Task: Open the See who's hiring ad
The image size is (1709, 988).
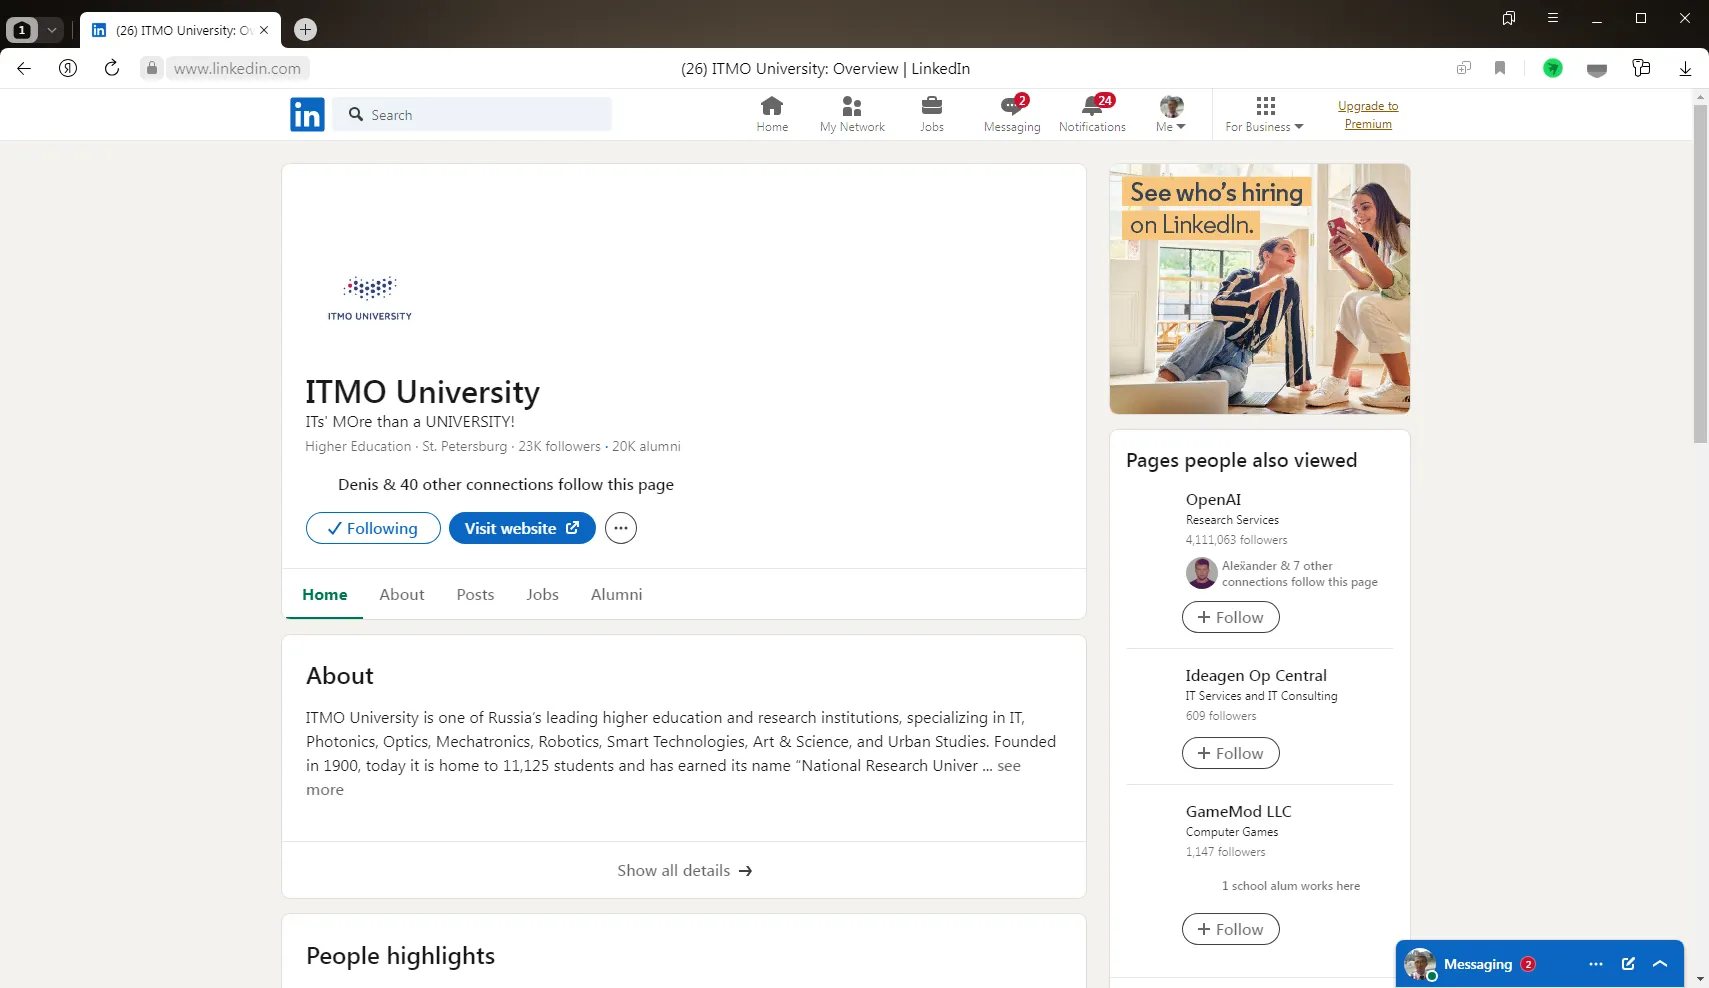Action: 1260,289
